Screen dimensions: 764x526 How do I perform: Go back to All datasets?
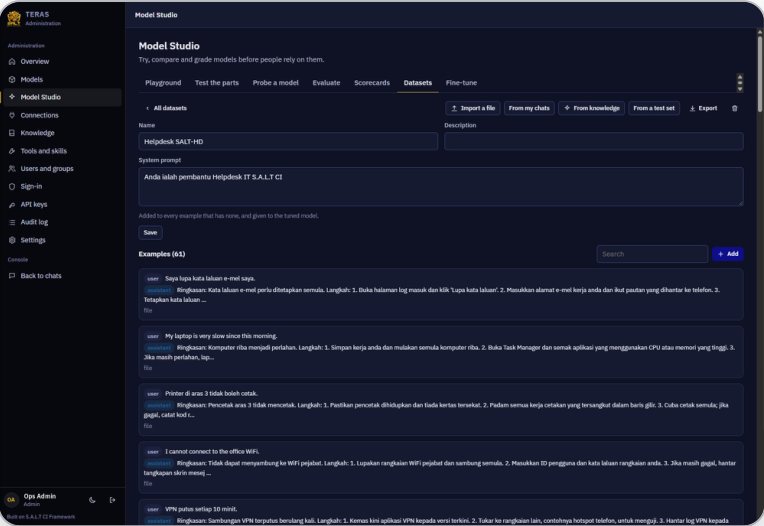click(x=167, y=108)
